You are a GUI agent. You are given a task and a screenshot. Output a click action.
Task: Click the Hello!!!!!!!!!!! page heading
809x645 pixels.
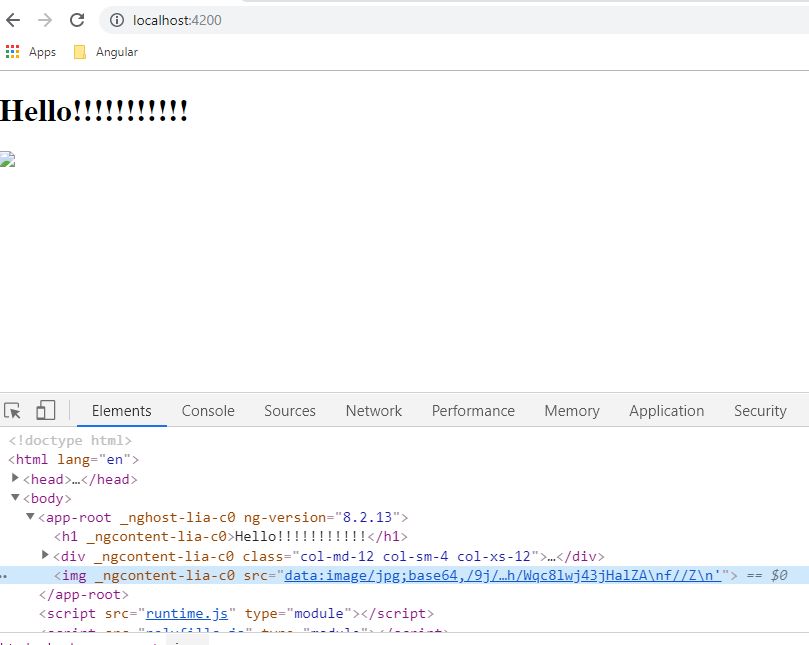[x=94, y=110]
